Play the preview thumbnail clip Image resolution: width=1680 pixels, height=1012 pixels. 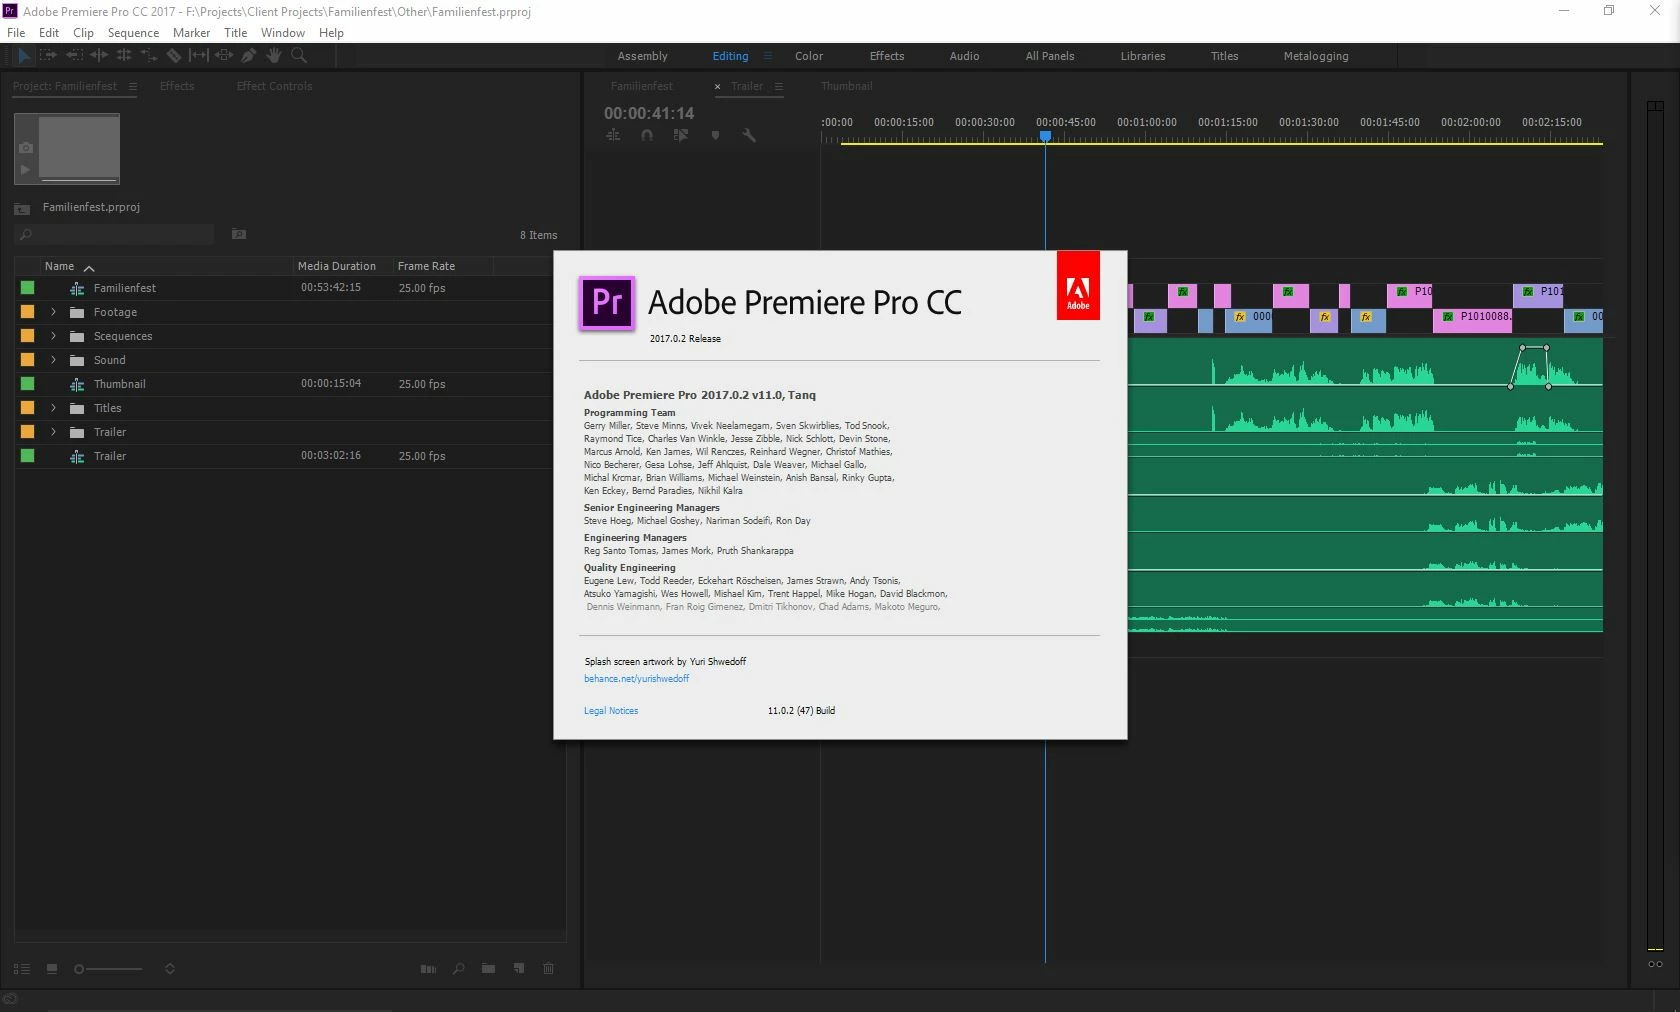[x=26, y=170]
